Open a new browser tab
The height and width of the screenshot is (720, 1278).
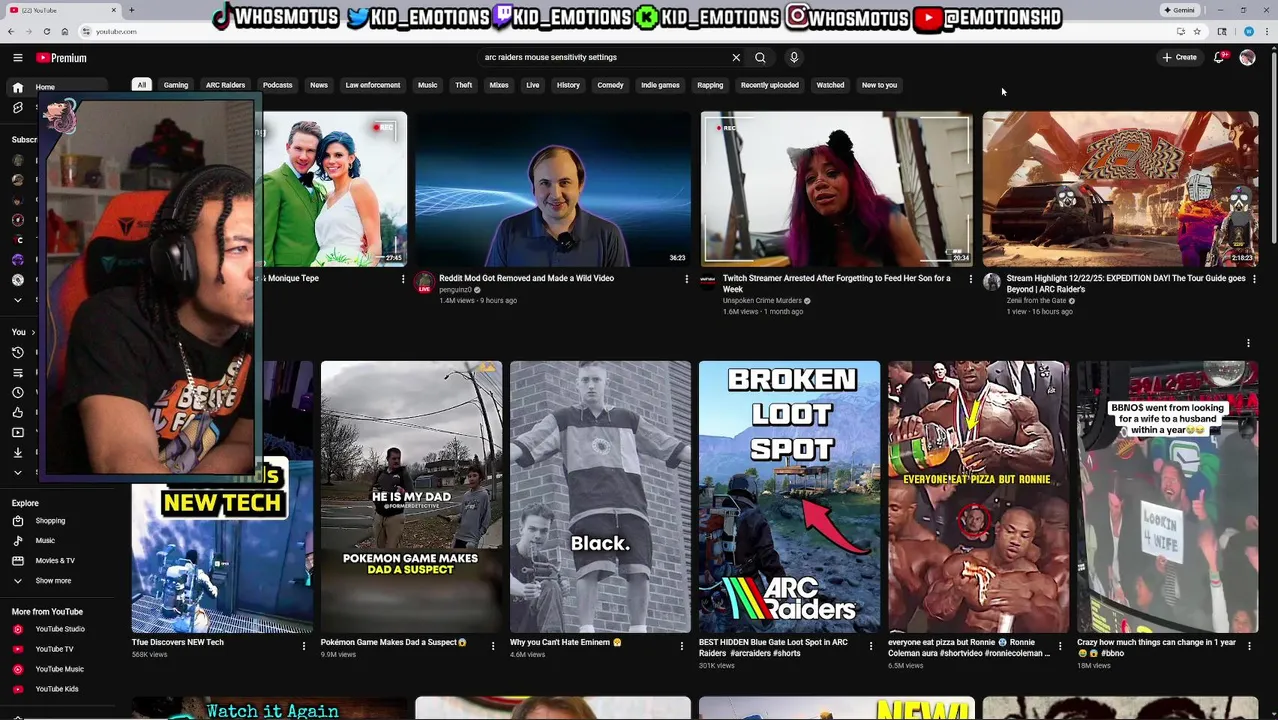tap(131, 10)
